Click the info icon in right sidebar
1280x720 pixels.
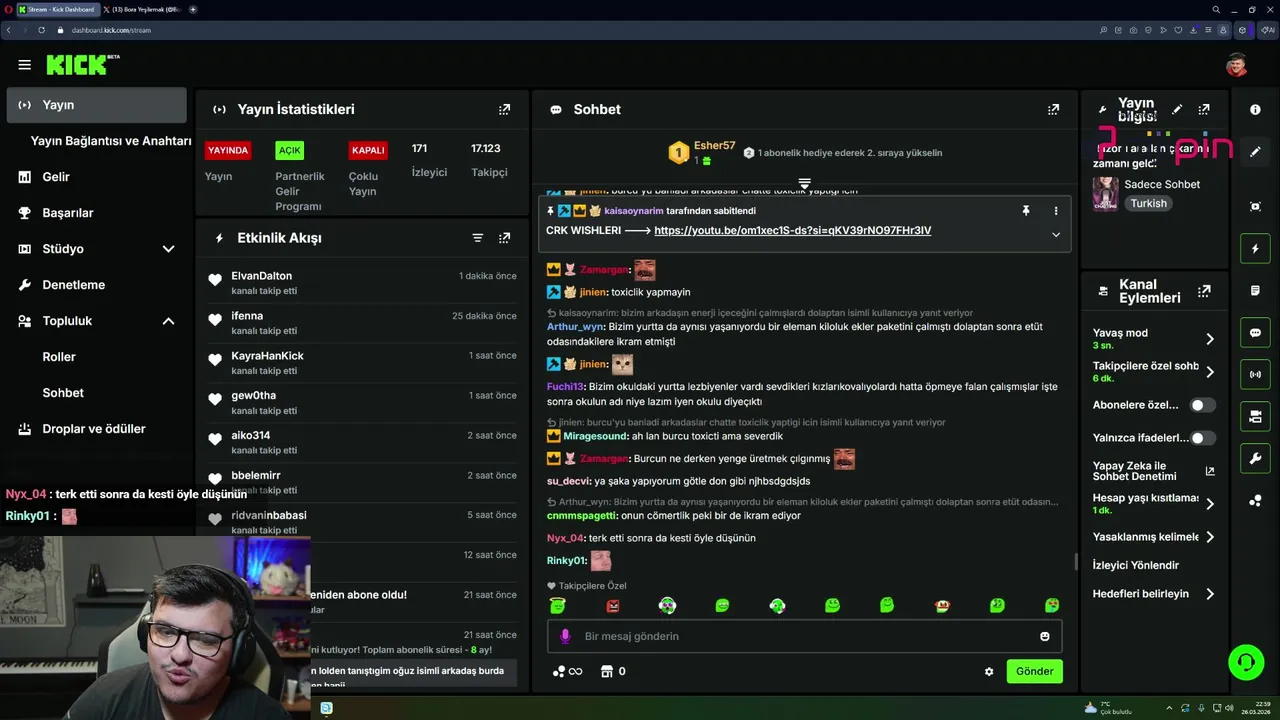tap(1255, 109)
